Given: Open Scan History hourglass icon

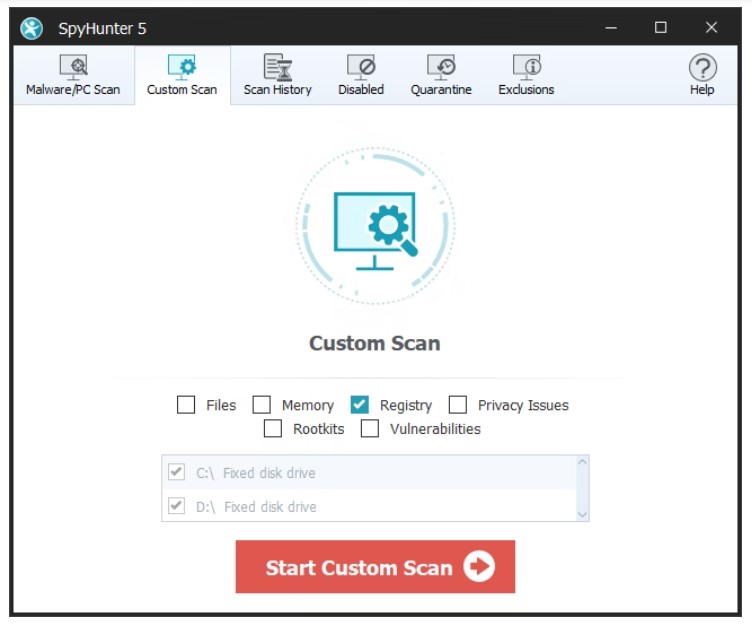Looking at the screenshot, I should click(x=278, y=67).
